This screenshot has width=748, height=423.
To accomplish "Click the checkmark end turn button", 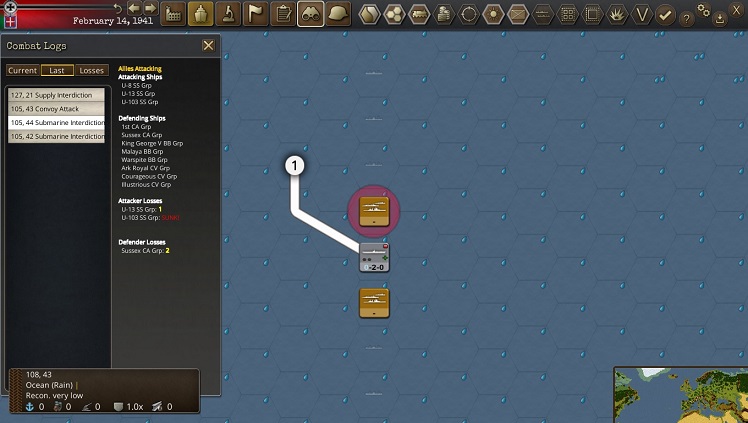I will coord(665,15).
